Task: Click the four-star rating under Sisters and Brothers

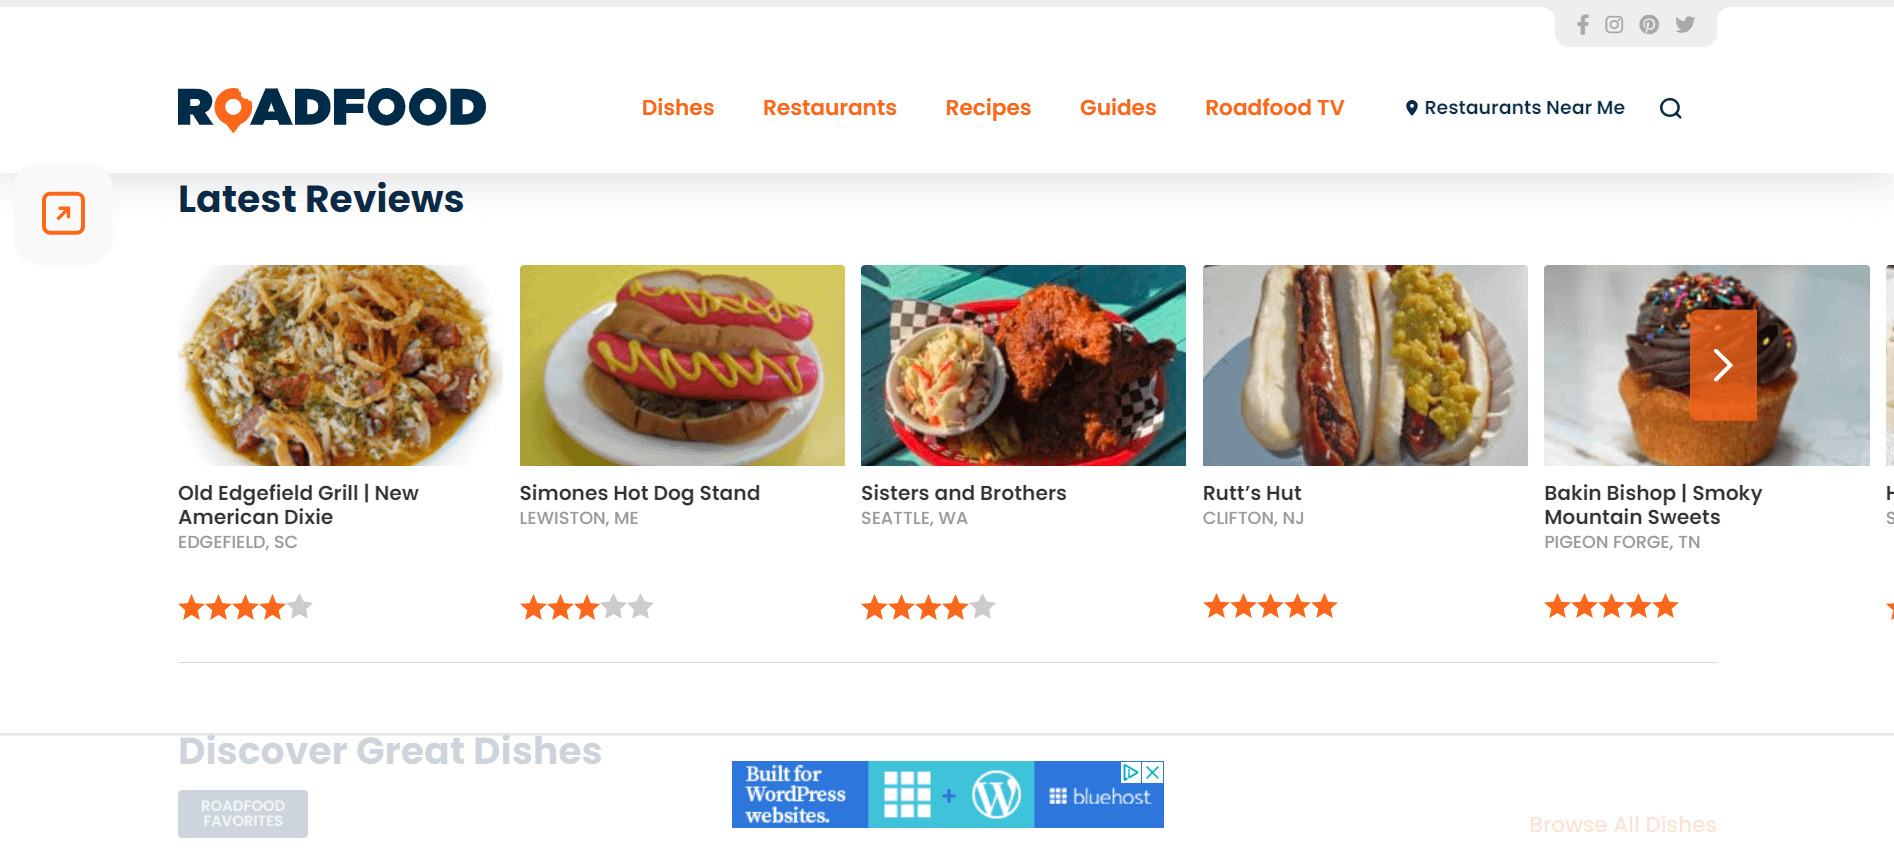Action: [927, 606]
